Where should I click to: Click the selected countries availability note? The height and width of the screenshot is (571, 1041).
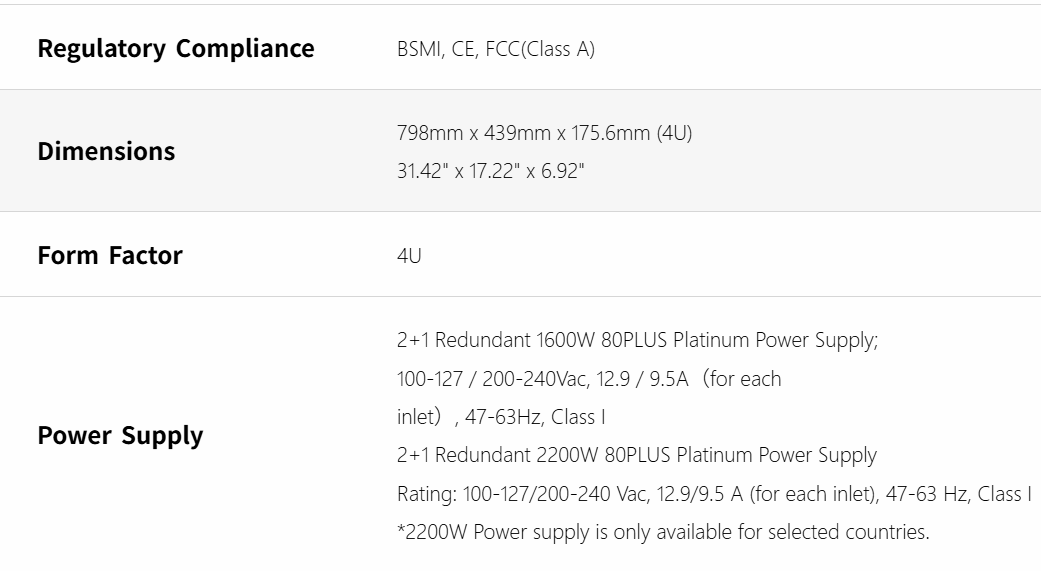(663, 532)
